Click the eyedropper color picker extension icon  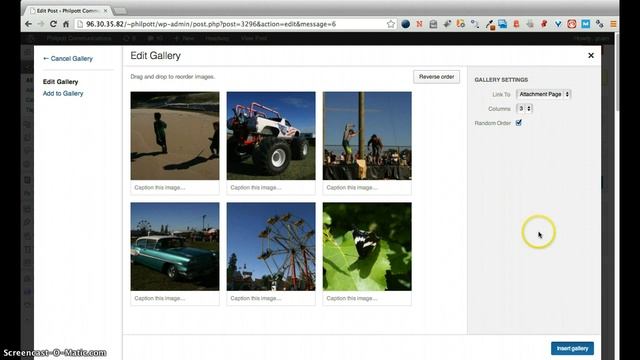click(x=490, y=24)
